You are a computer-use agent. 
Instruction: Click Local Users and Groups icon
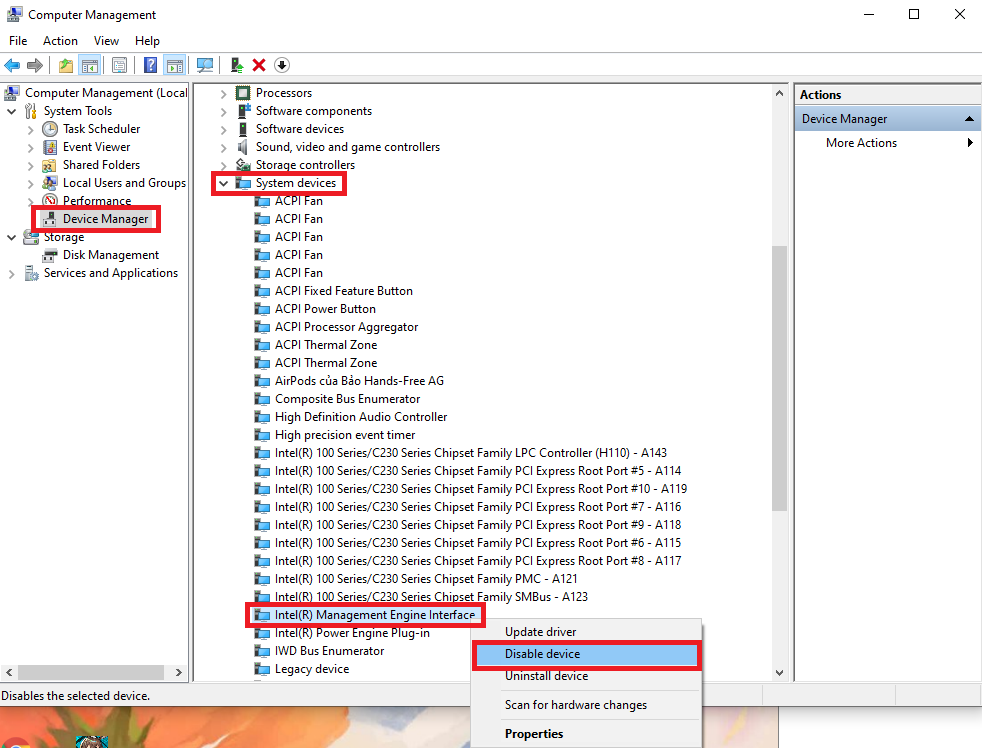50,183
